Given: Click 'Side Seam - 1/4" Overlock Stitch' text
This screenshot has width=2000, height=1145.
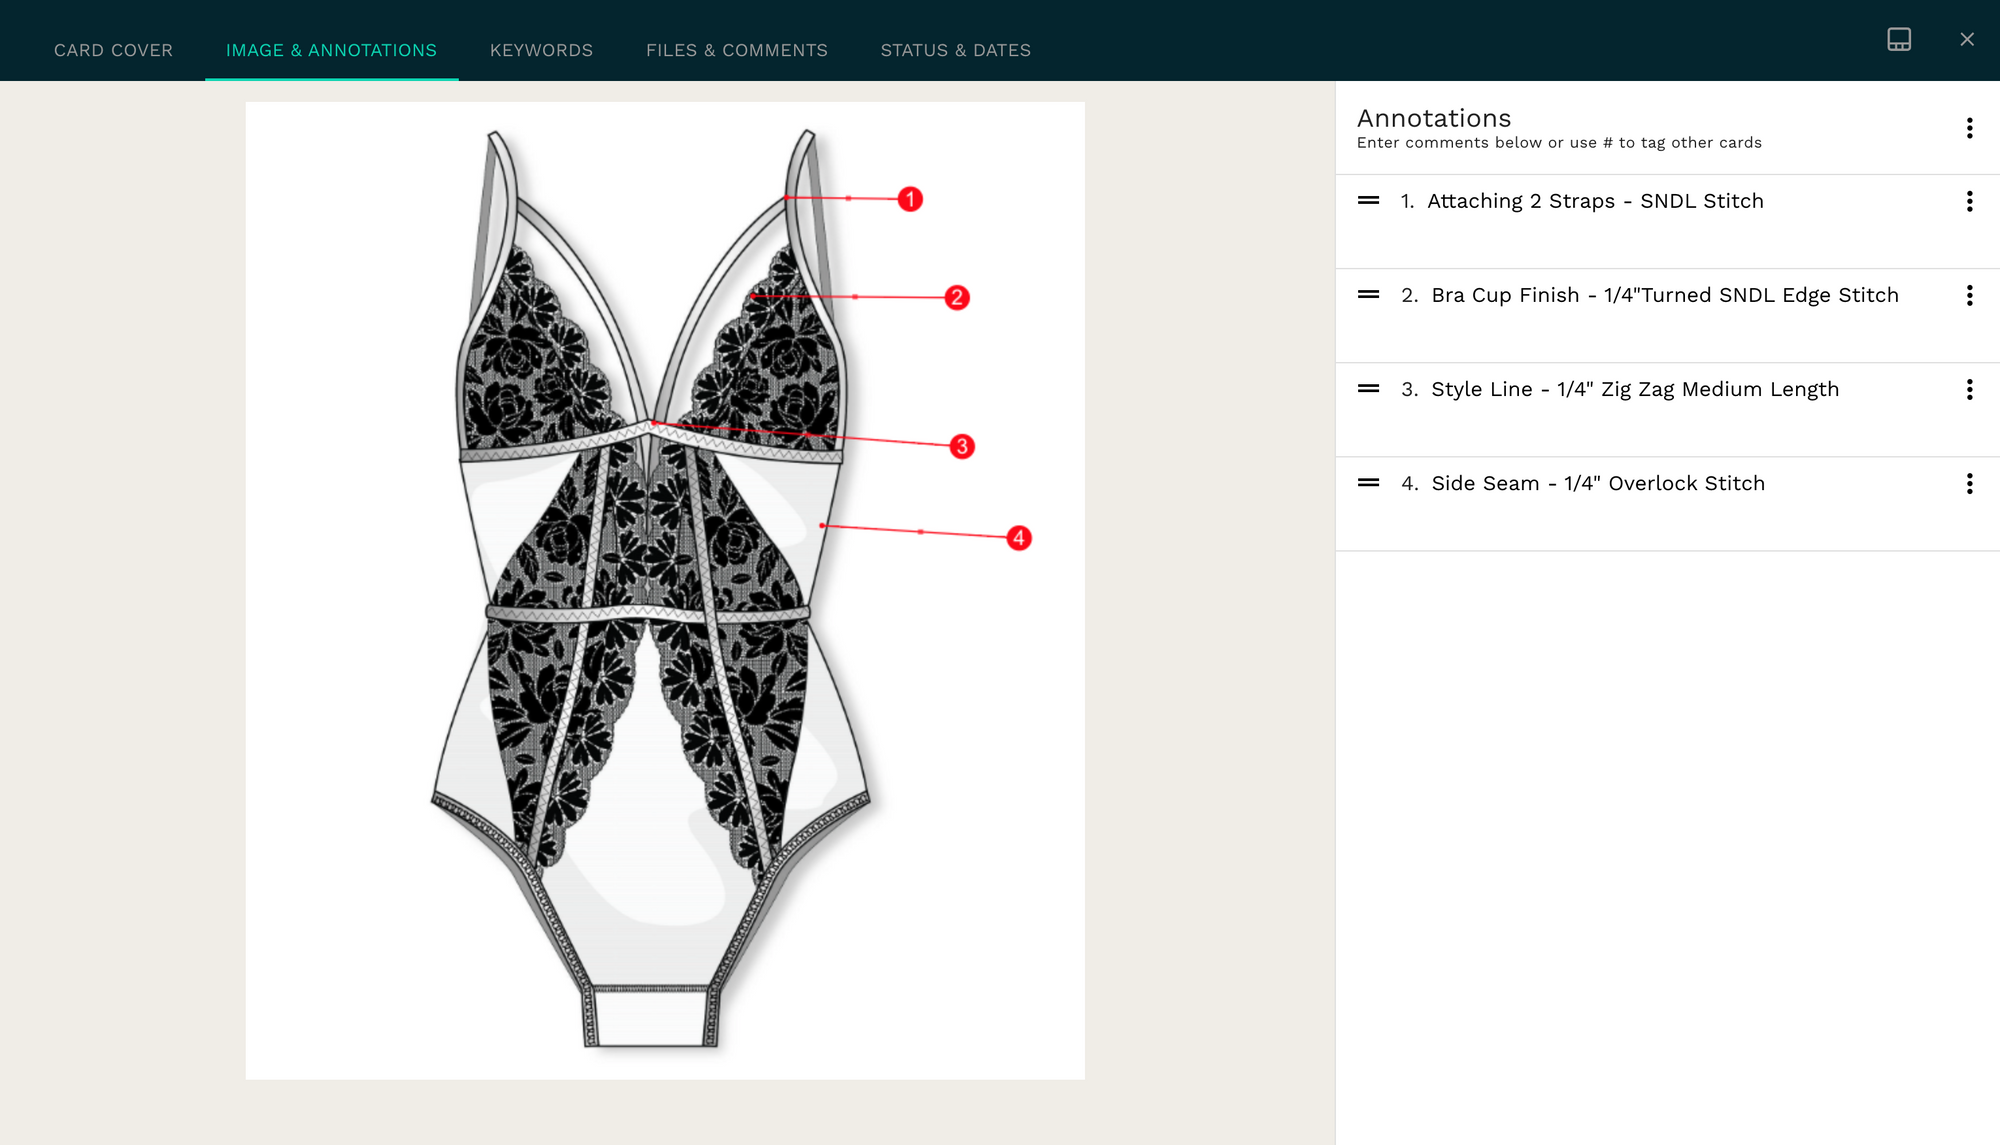Looking at the screenshot, I should pos(1598,483).
